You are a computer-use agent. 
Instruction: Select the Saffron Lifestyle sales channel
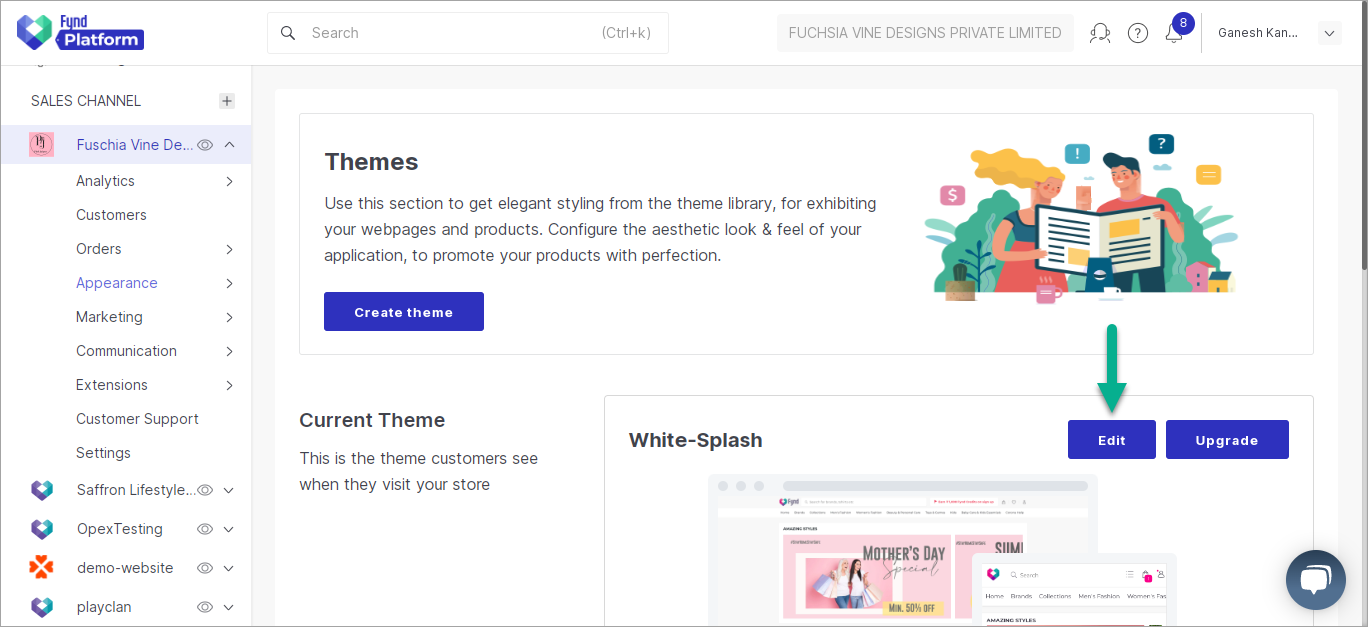(x=136, y=490)
